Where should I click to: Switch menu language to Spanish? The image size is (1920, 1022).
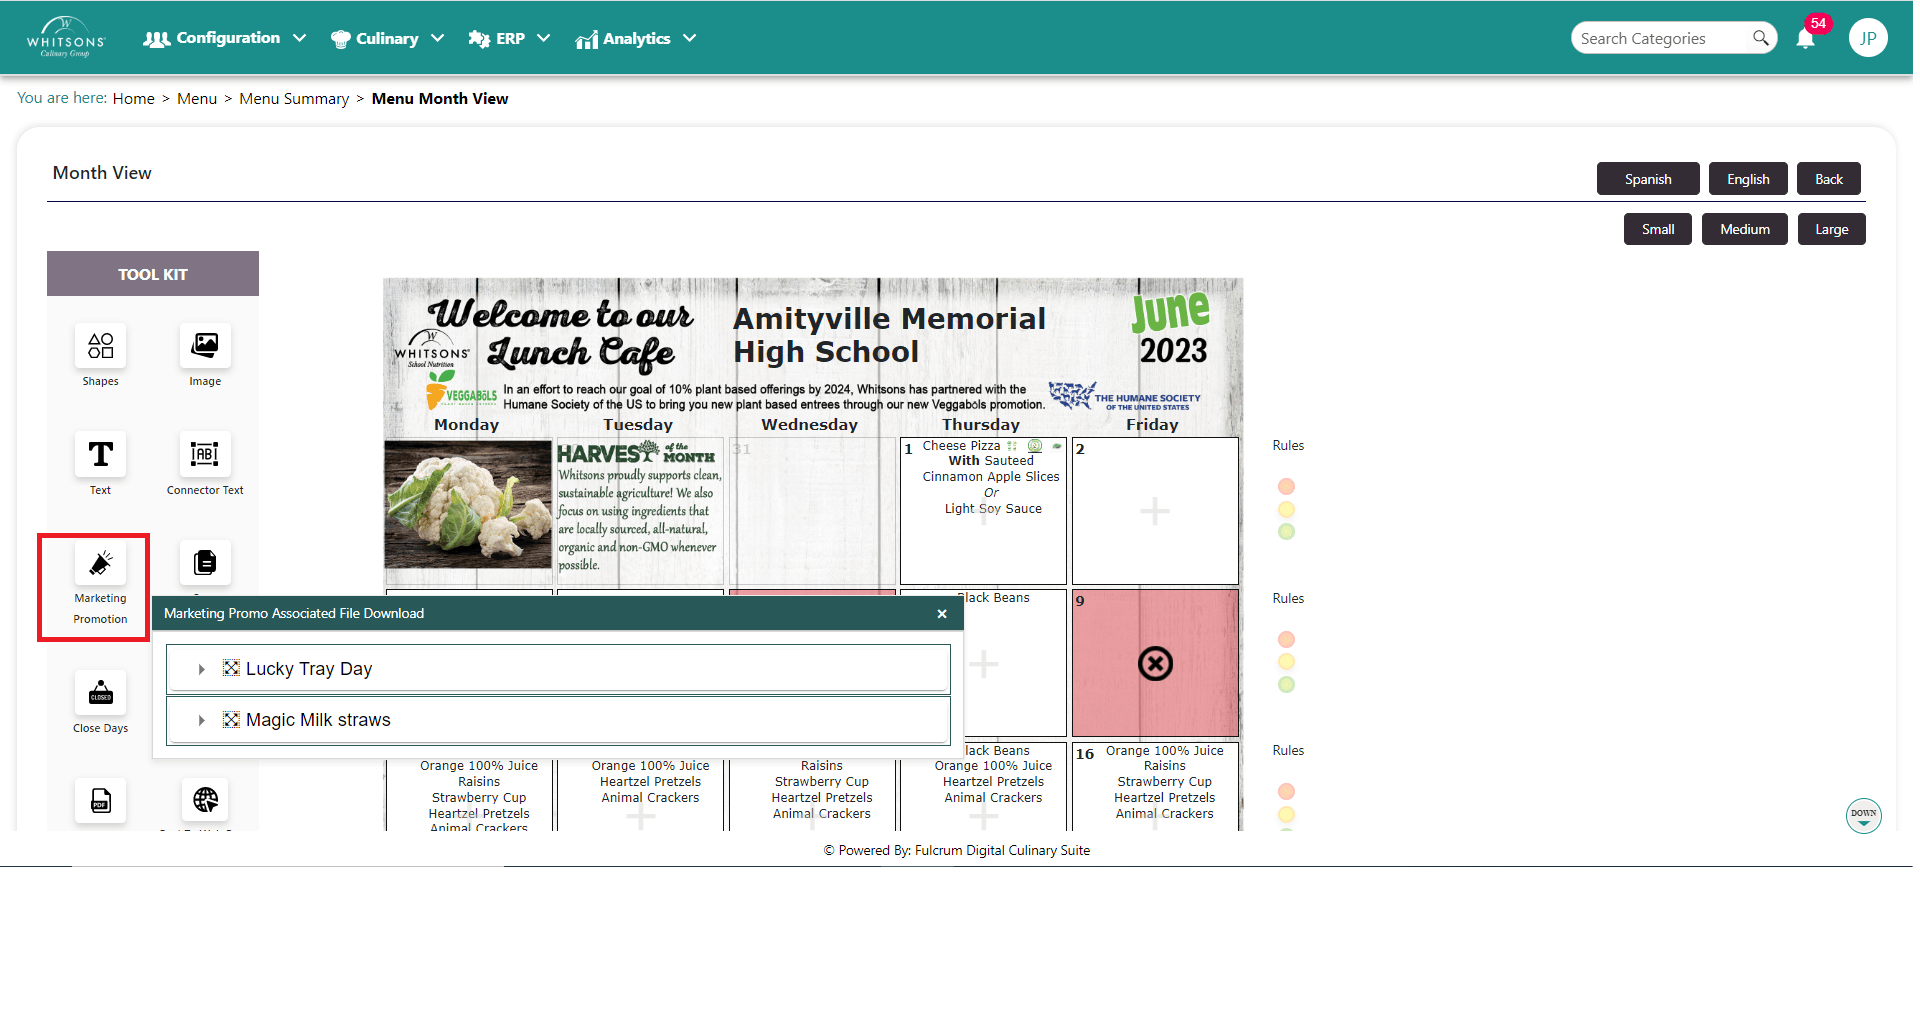coord(1647,179)
